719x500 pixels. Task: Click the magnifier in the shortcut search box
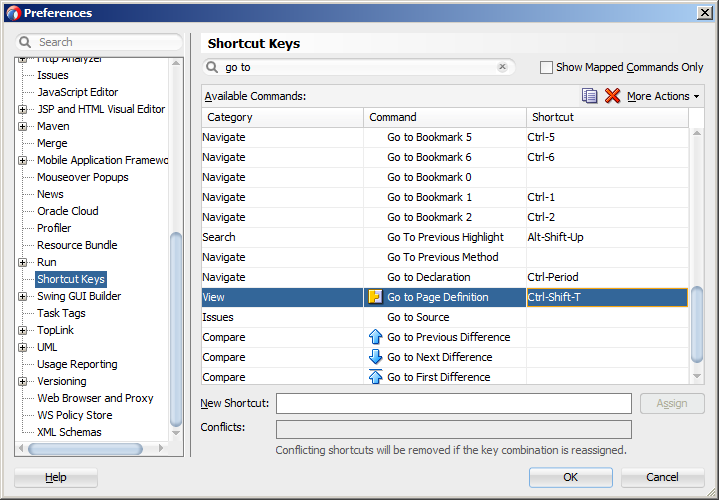tap(212, 67)
